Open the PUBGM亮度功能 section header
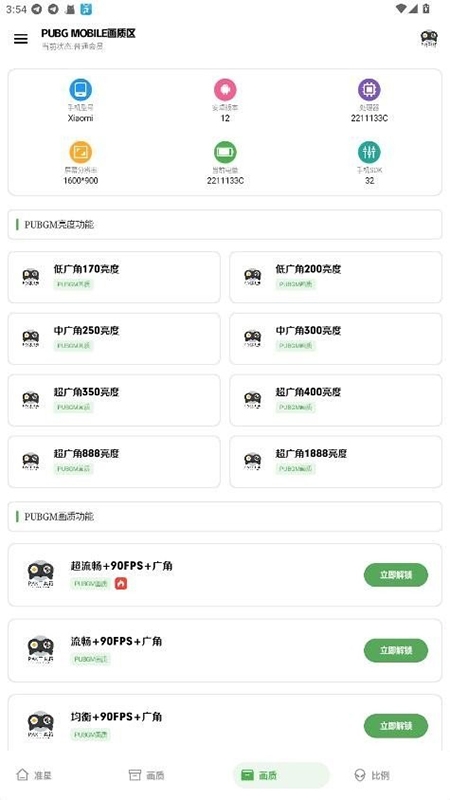This screenshot has width=450, height=800. [225, 224]
